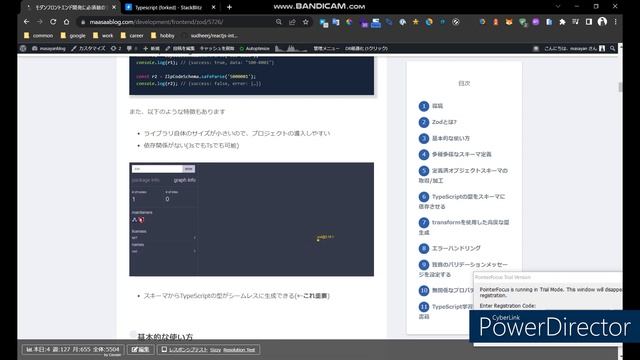Click the page vertical scrollbar thumb
Screen dimensions: 640x360
620,87
